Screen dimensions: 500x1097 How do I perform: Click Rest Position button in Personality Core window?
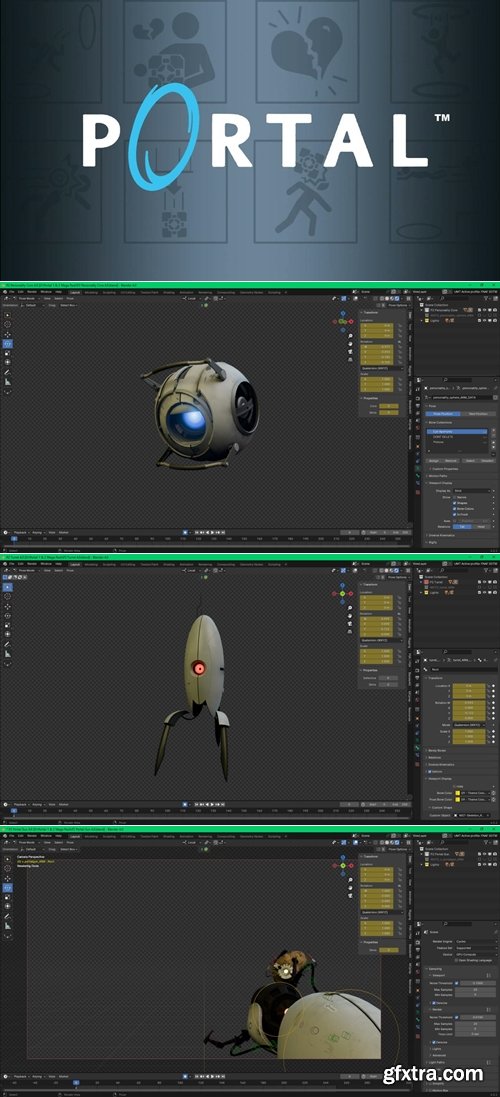coord(478,414)
